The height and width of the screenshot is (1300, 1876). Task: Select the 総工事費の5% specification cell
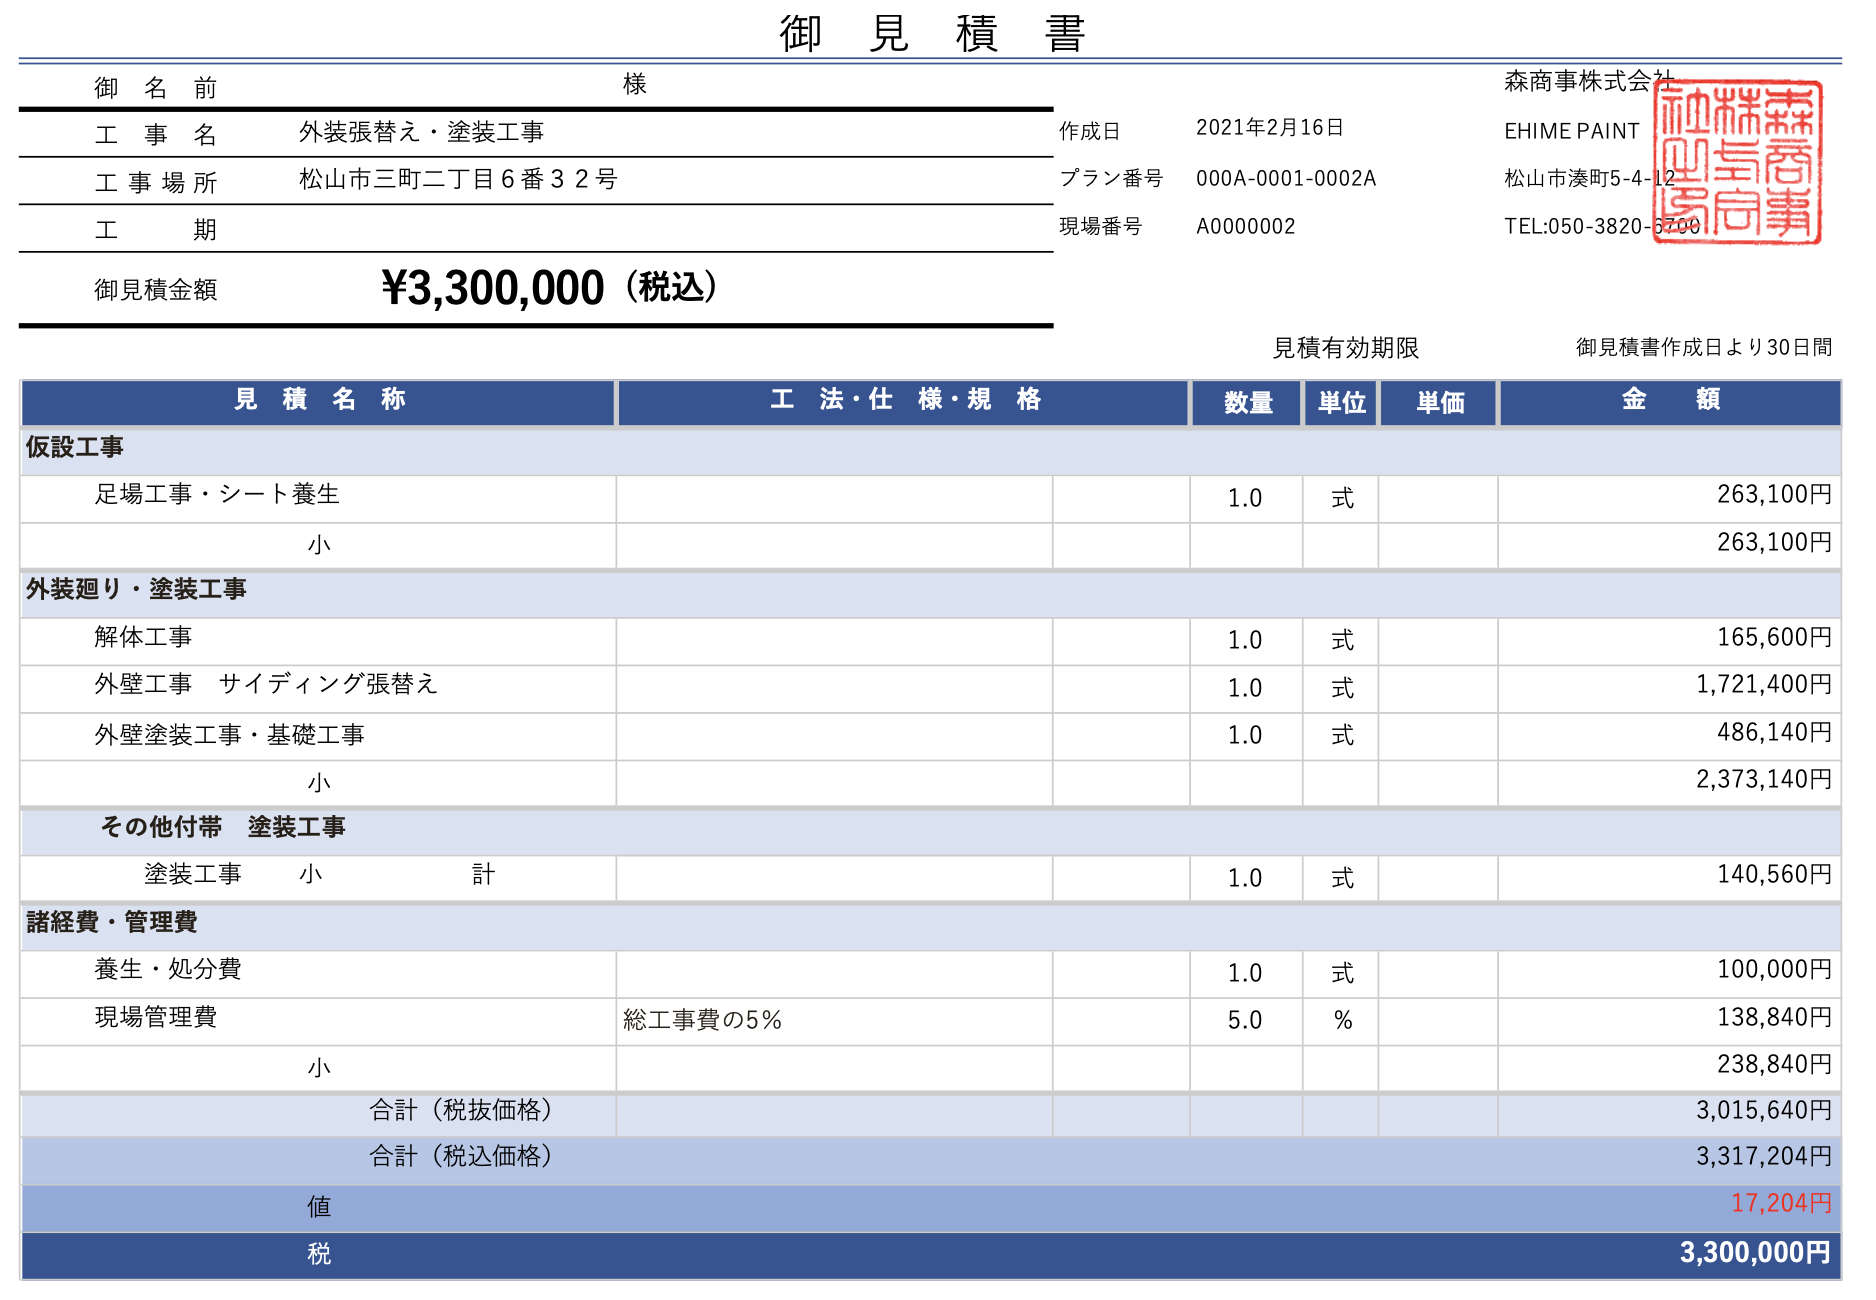coord(834,1021)
